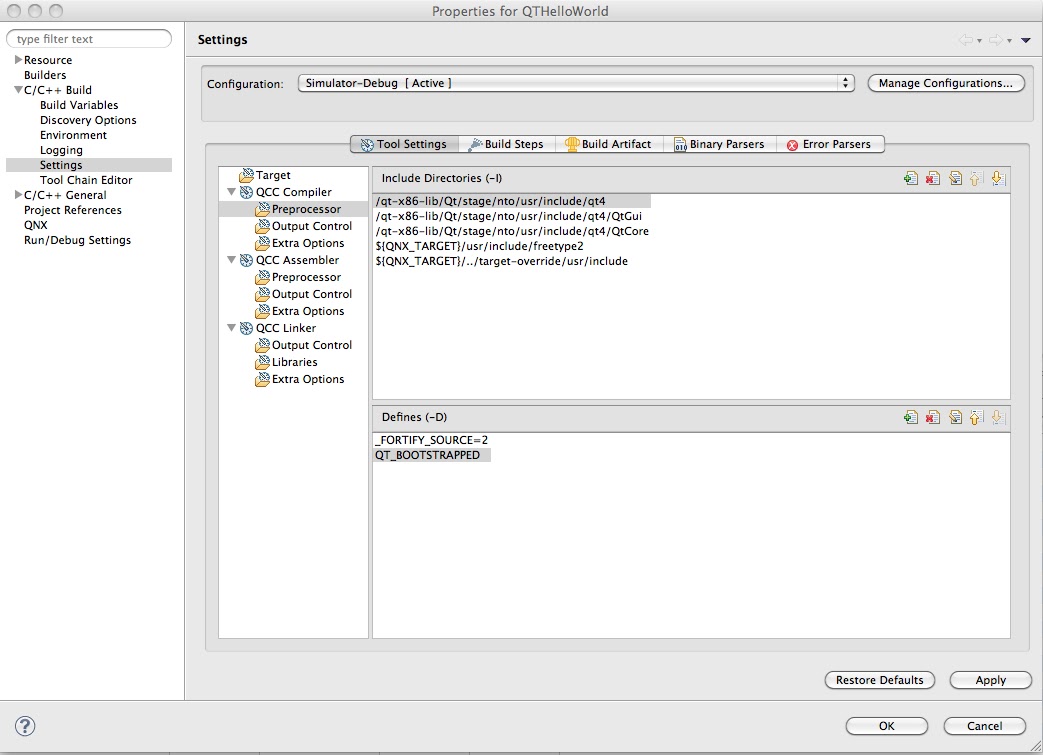Expand the C/C++ General node

(18, 195)
